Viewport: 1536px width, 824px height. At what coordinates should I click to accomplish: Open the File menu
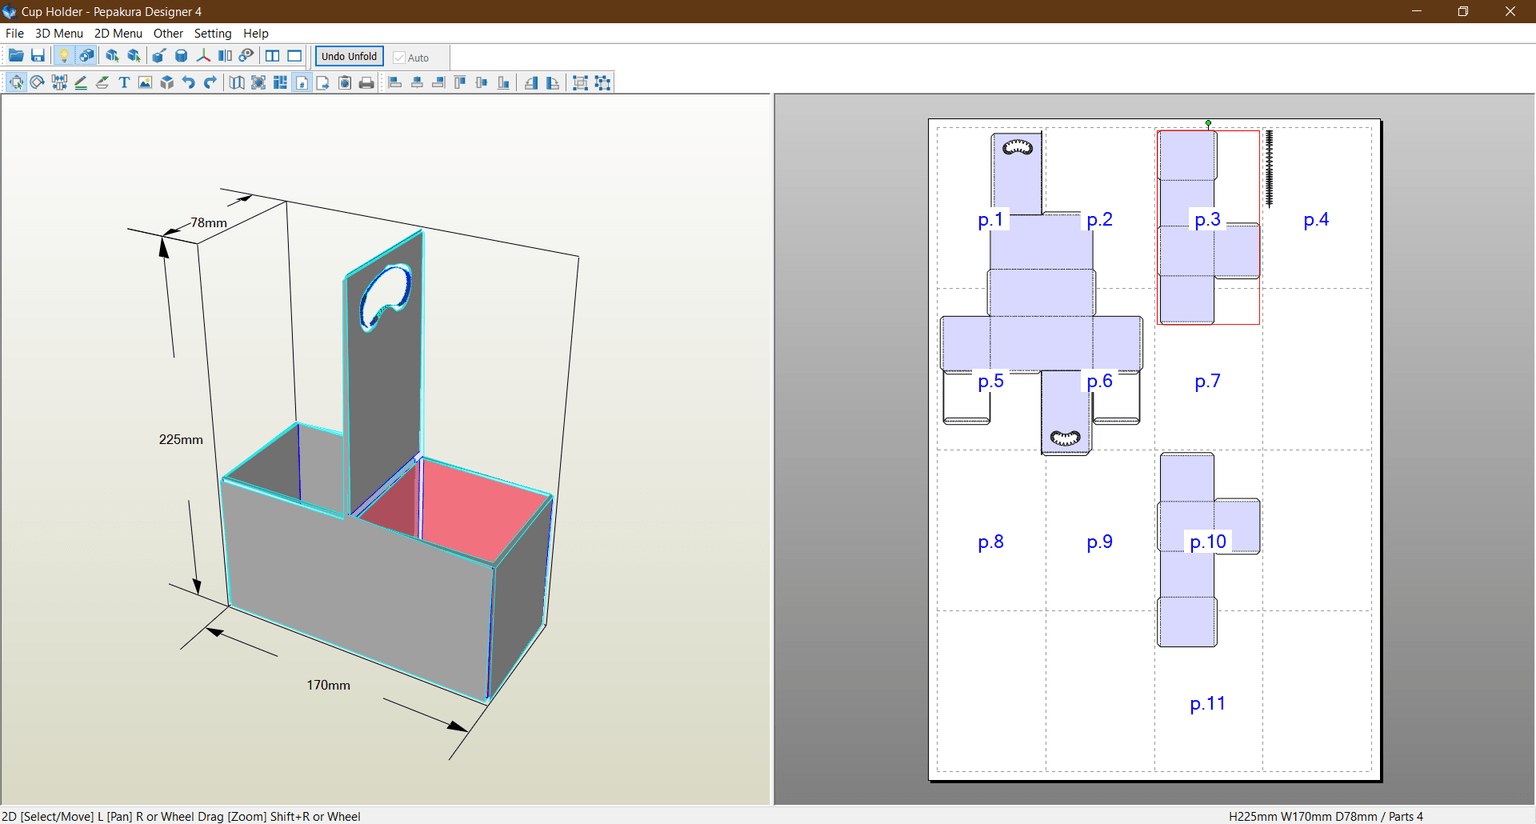14,33
